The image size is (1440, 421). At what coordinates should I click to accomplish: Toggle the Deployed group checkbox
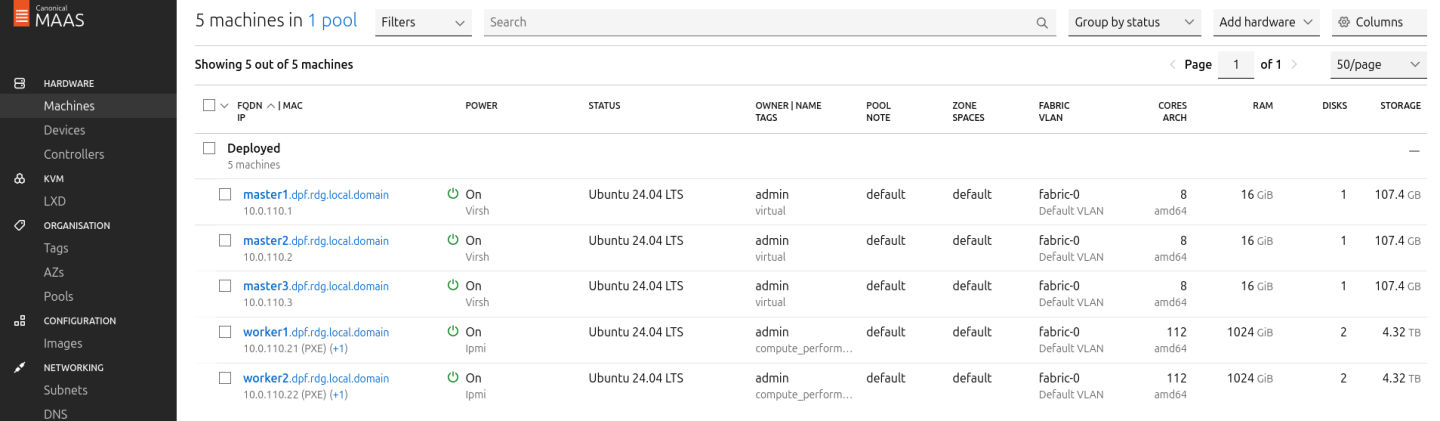pos(209,148)
